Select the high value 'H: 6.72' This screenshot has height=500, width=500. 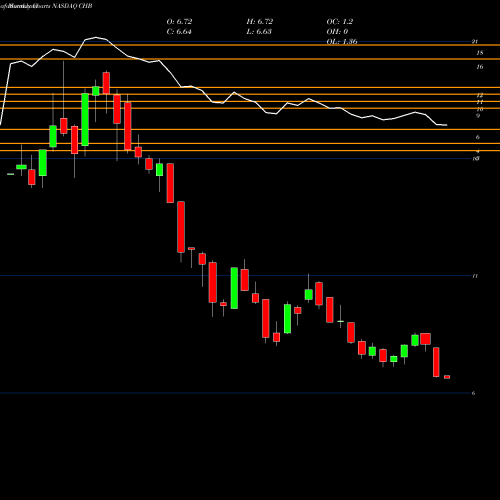click(260, 22)
